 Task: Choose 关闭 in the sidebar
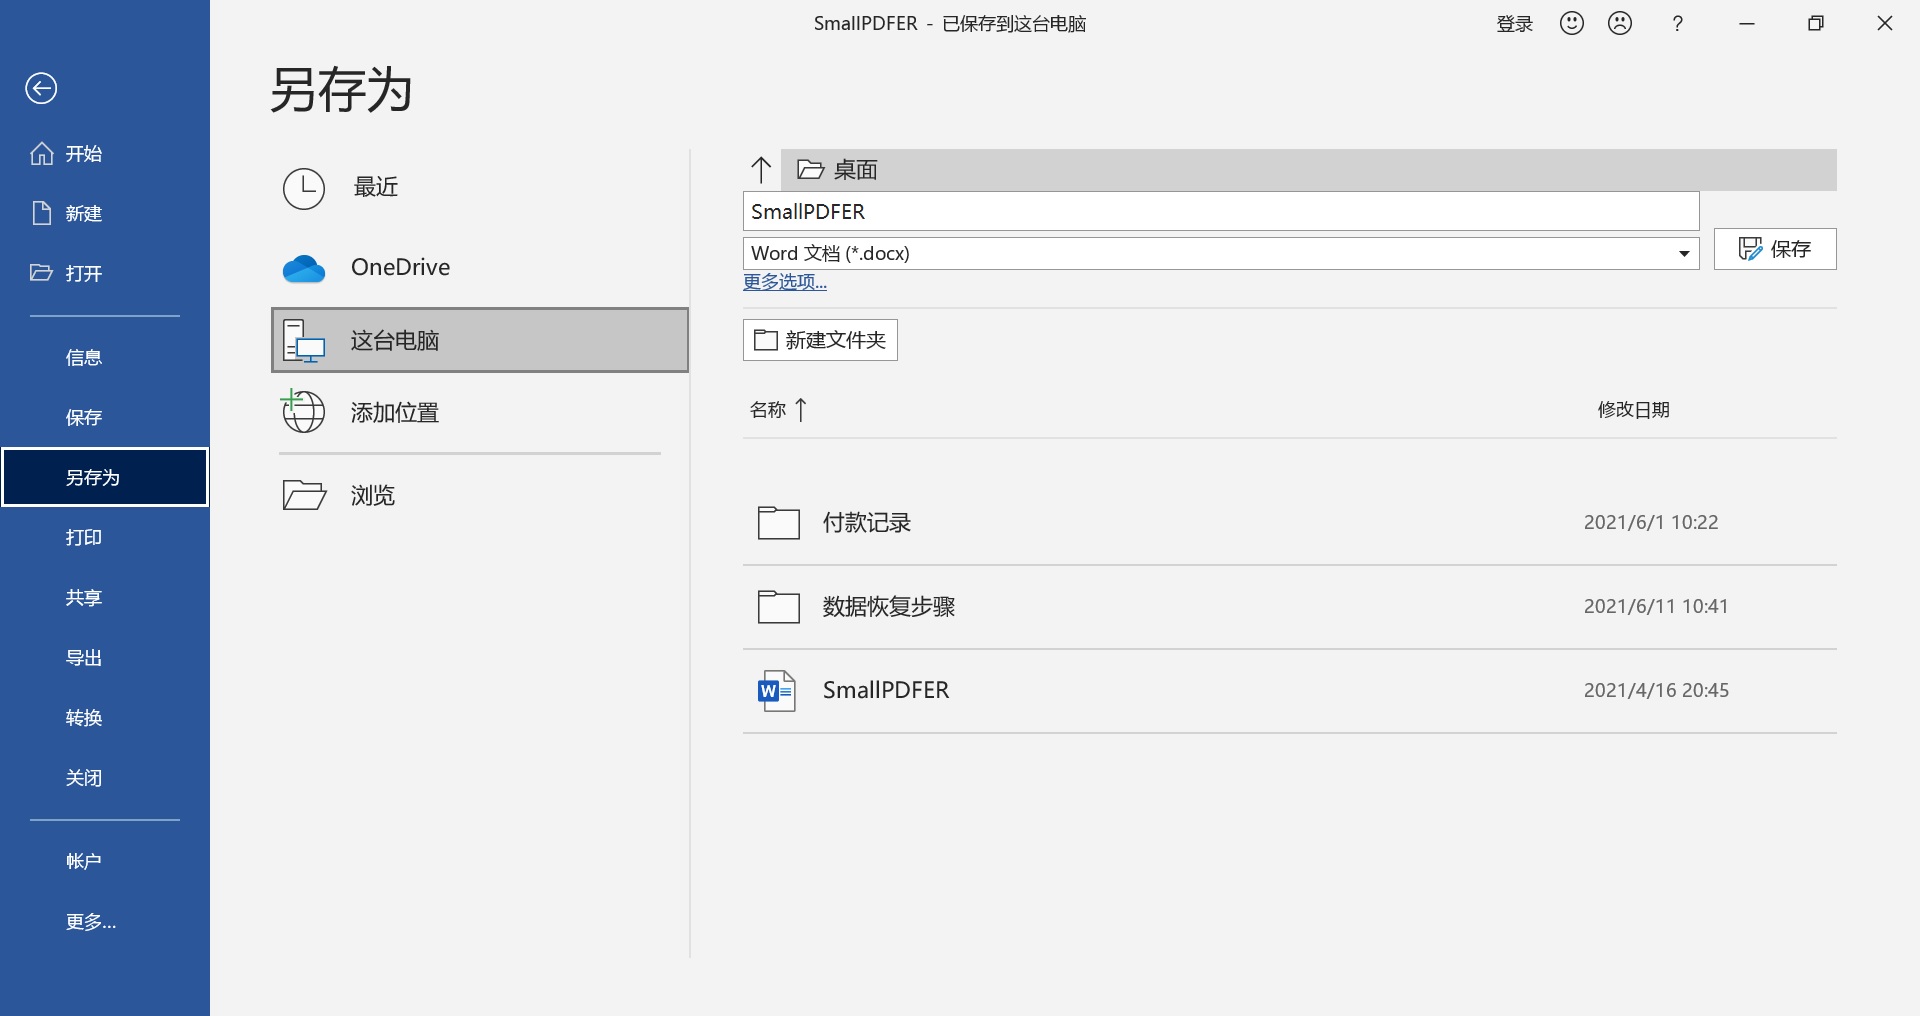click(x=84, y=778)
